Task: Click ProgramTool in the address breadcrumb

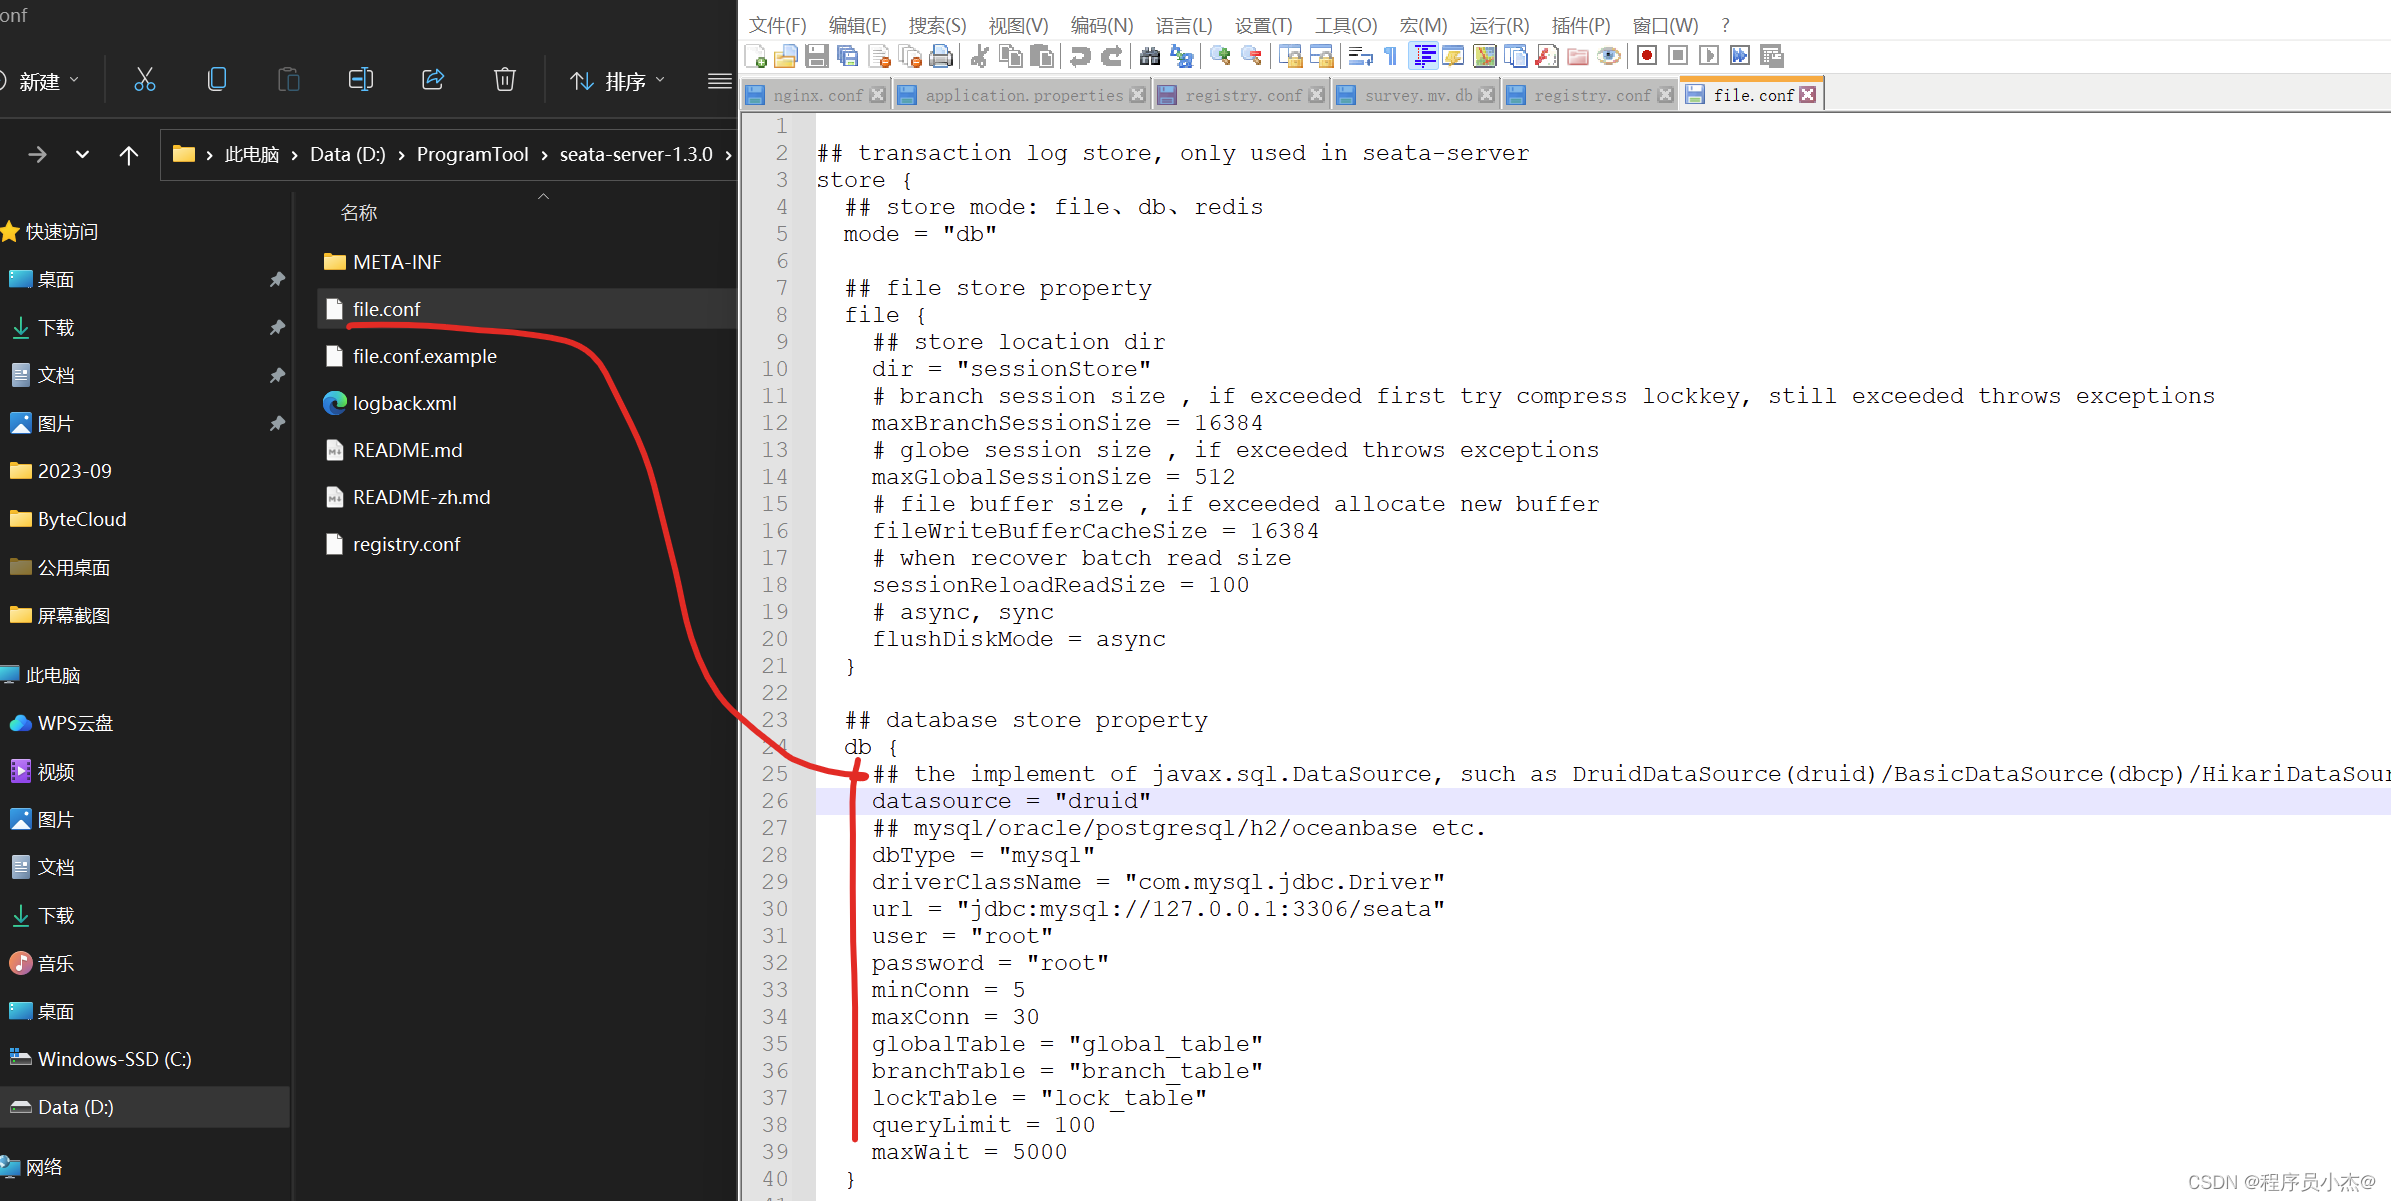Action: click(472, 154)
